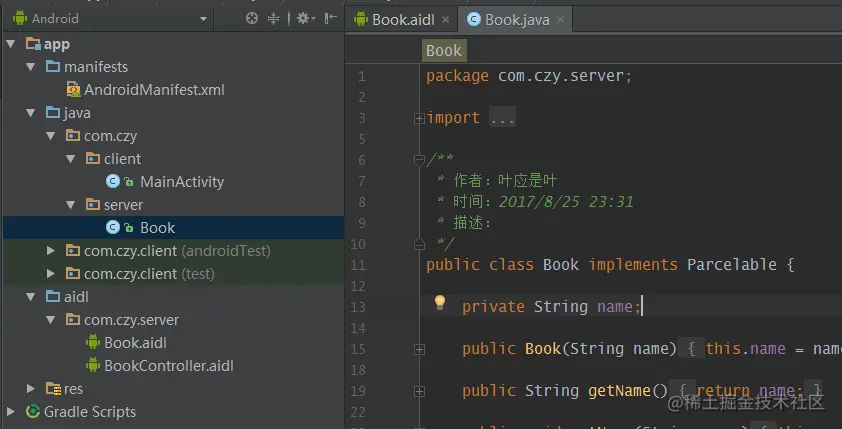Select the MainActivity class

click(182, 182)
